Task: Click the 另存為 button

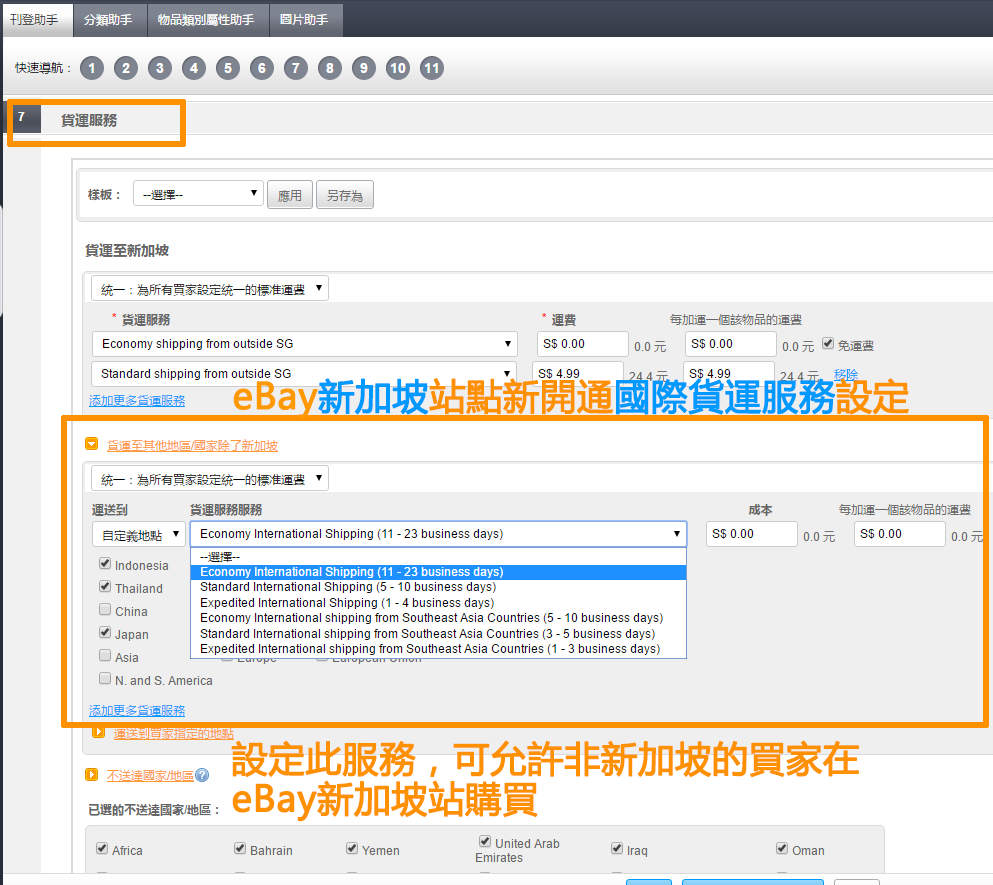Action: click(345, 194)
